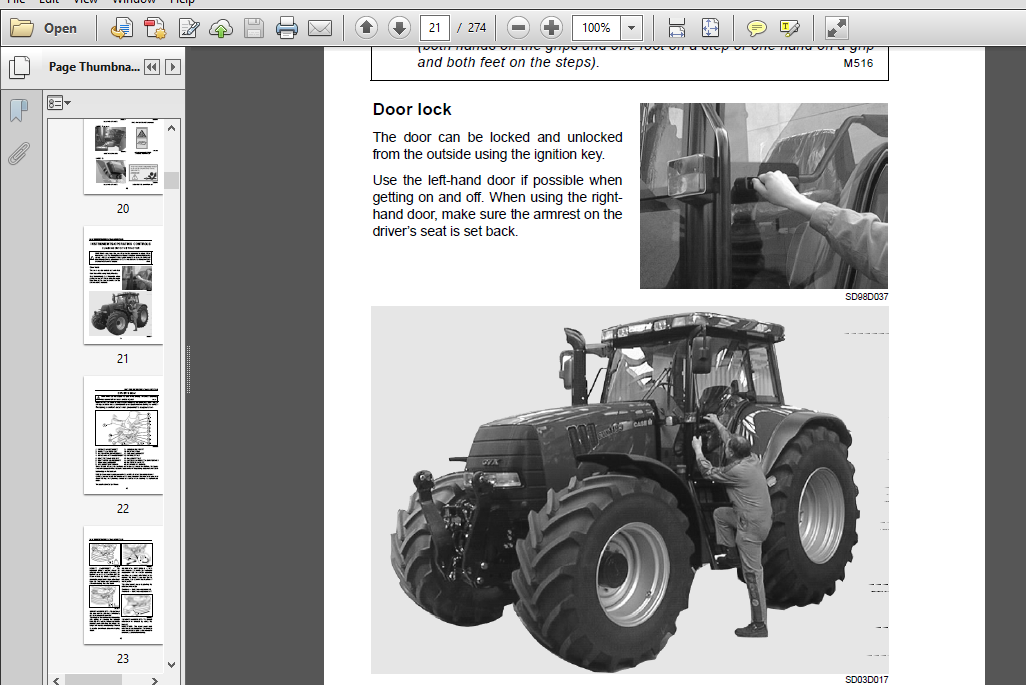Click the Page Thumbnails panel title
The width and height of the screenshot is (1026, 685).
[94, 67]
